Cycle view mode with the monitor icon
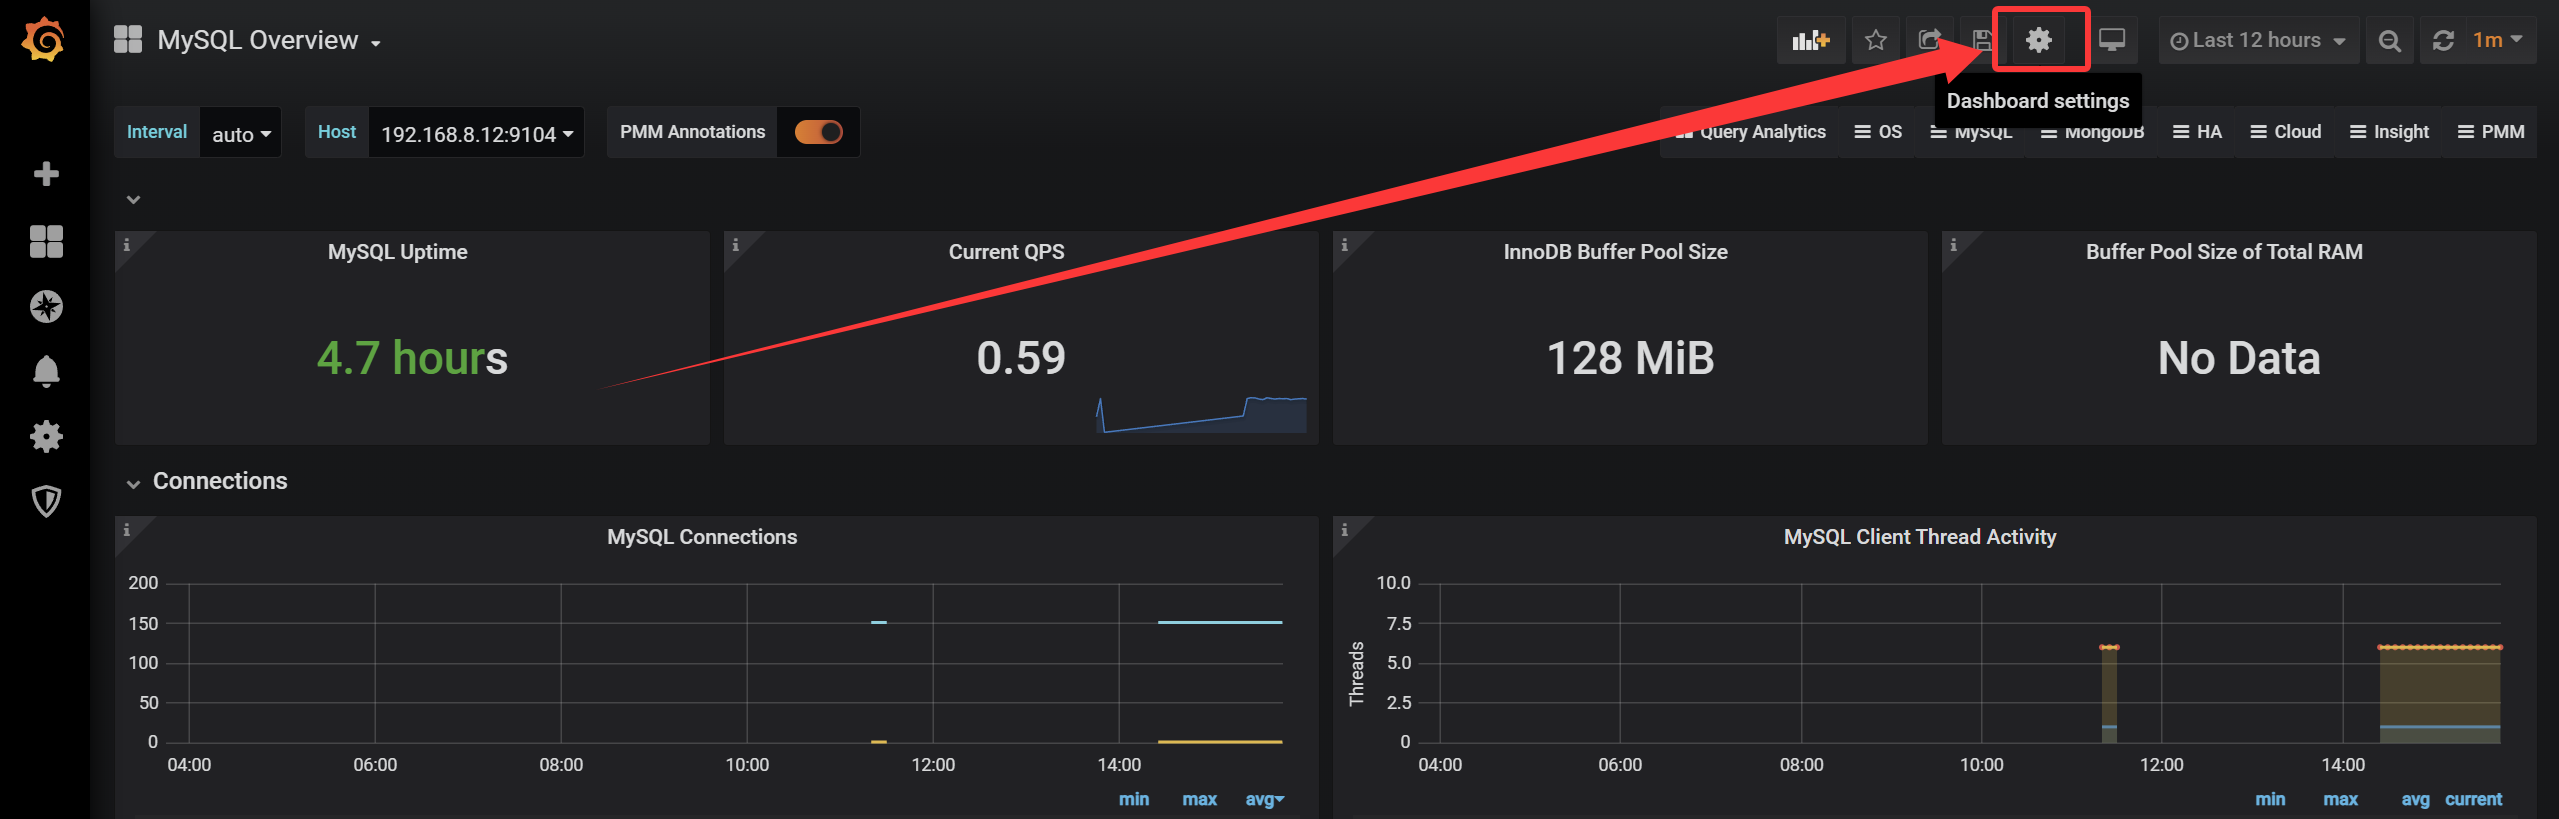The height and width of the screenshot is (819, 2559). pyautogui.click(x=2112, y=40)
